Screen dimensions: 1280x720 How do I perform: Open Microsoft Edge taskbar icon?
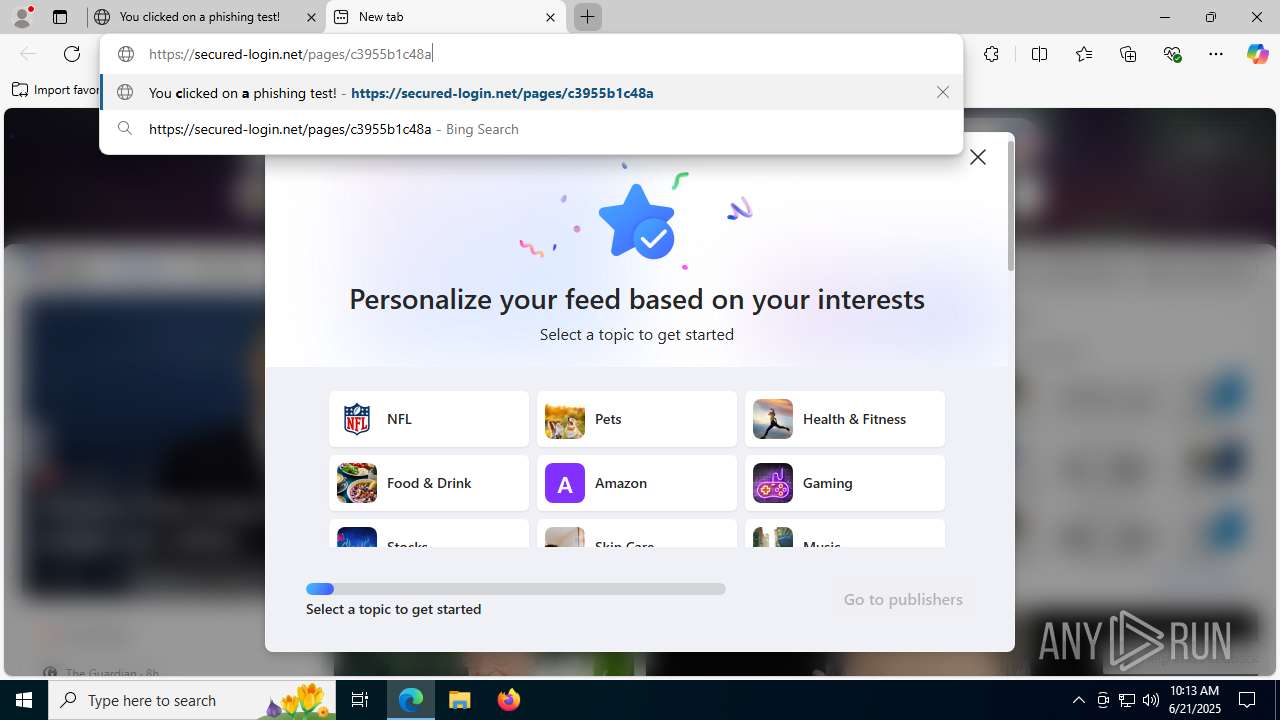click(411, 700)
